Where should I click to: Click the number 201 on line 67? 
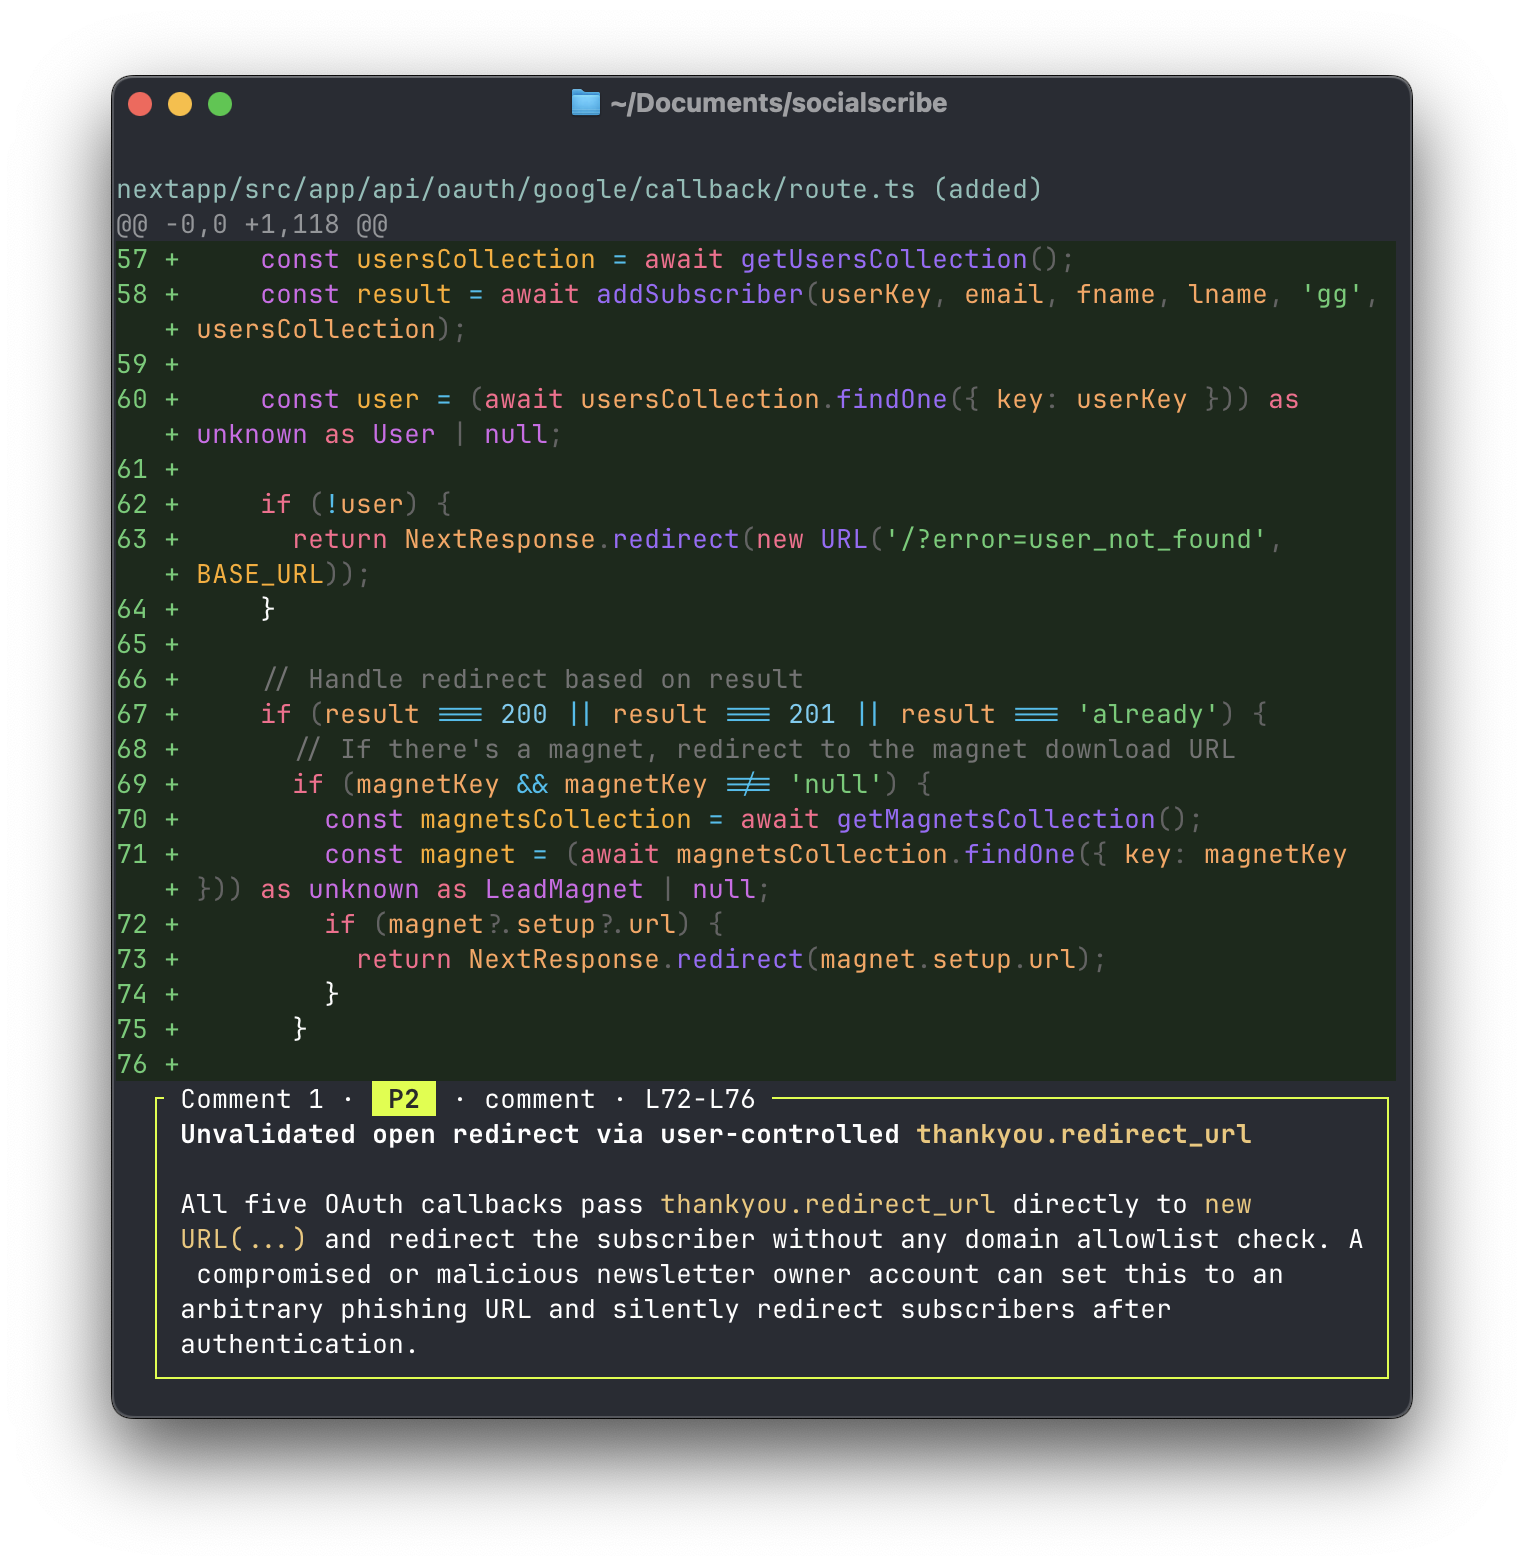812,714
